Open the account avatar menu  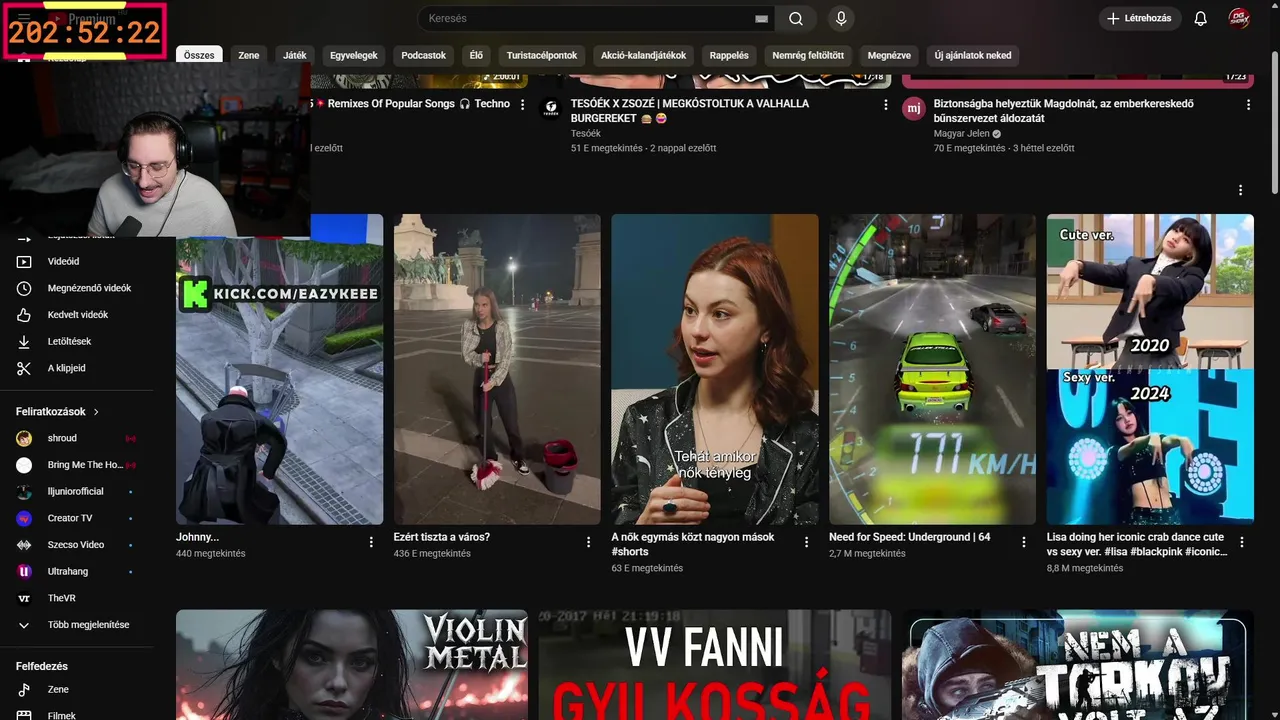coord(1240,18)
